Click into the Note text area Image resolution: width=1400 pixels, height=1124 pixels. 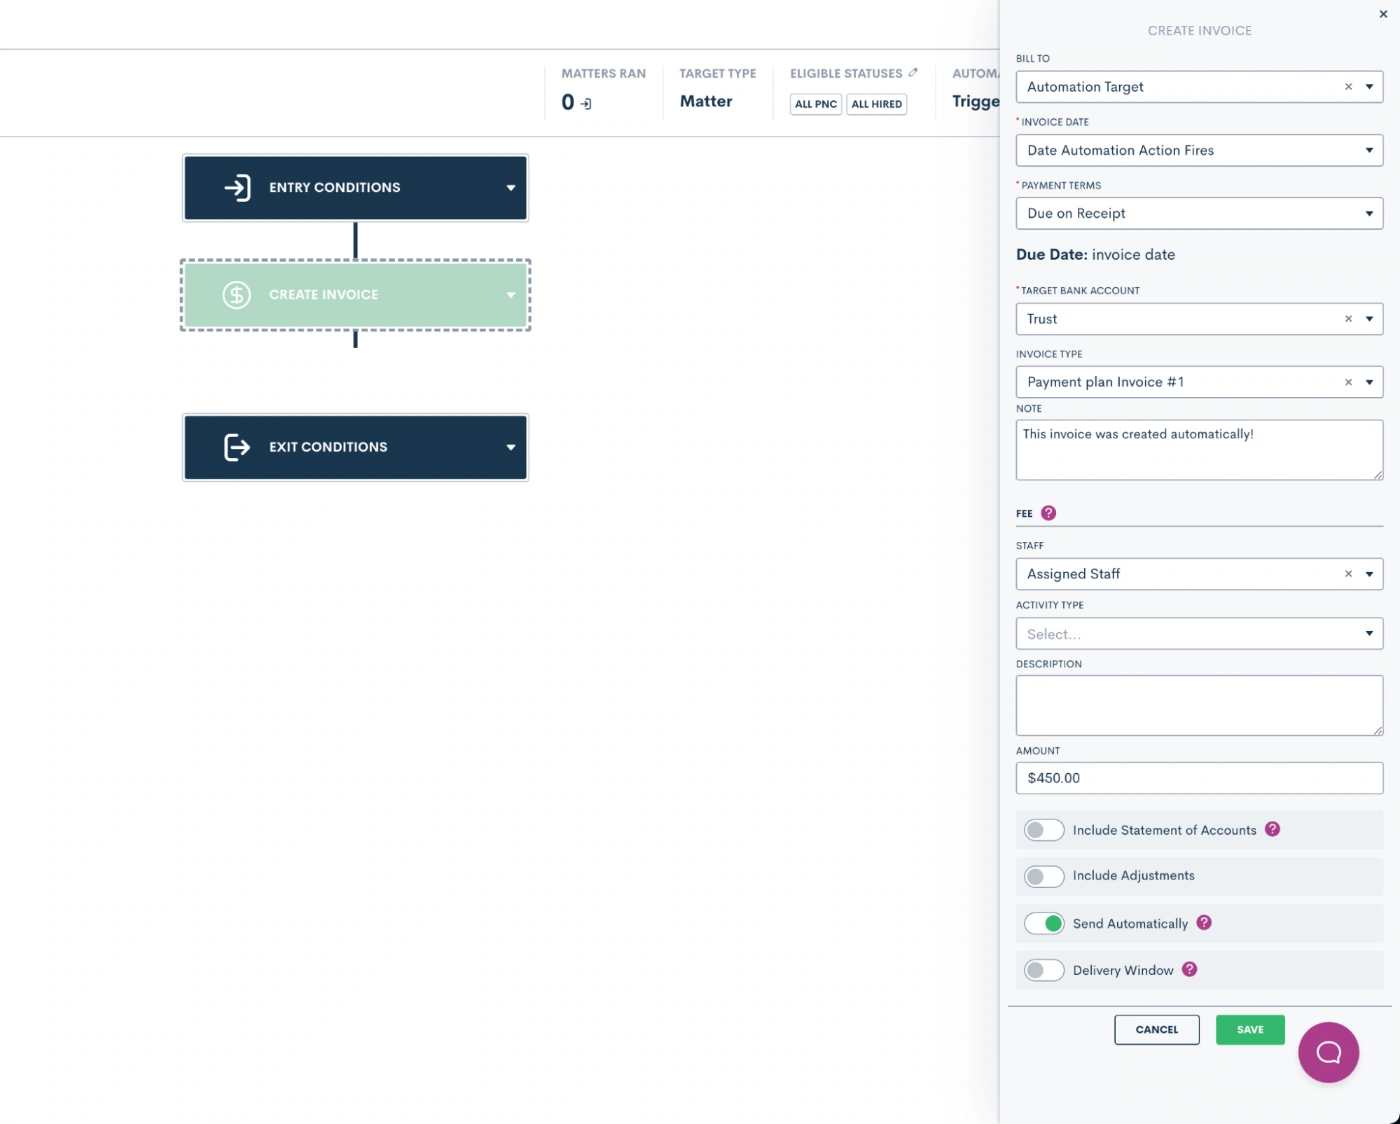[1199, 450]
